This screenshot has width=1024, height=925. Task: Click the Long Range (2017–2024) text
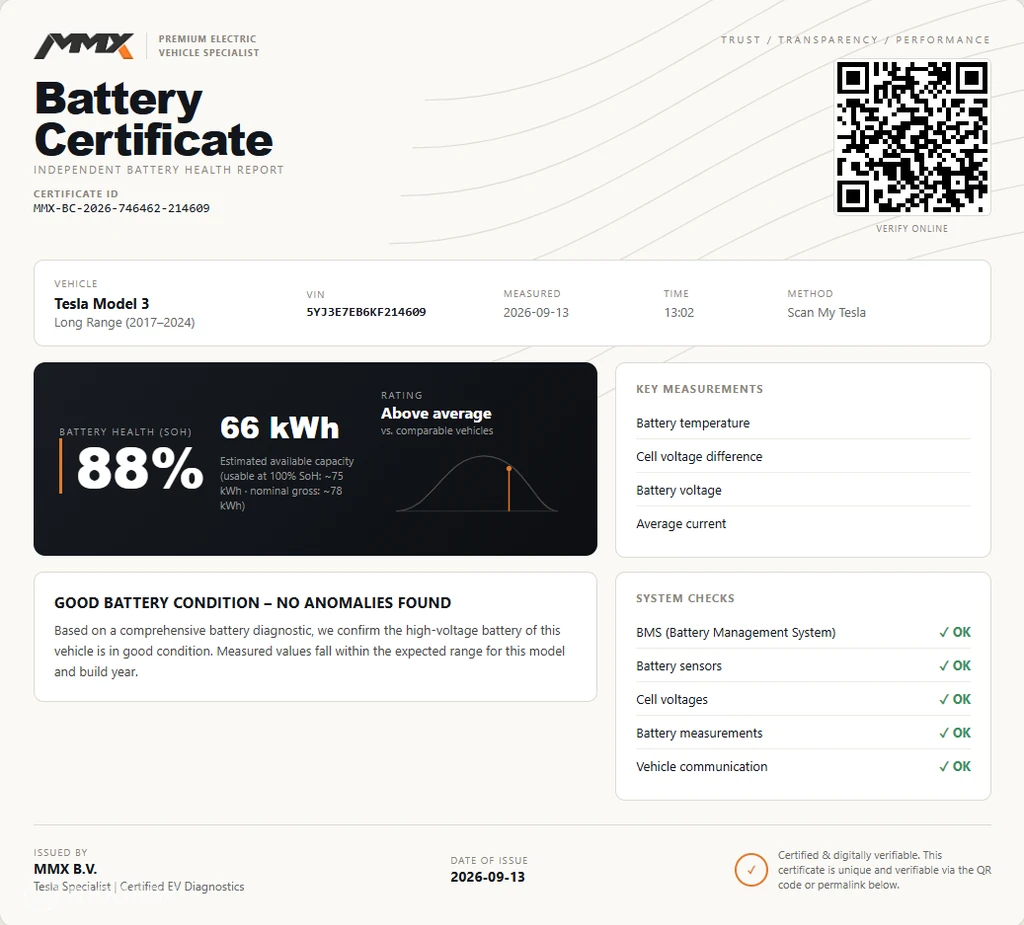pos(125,323)
